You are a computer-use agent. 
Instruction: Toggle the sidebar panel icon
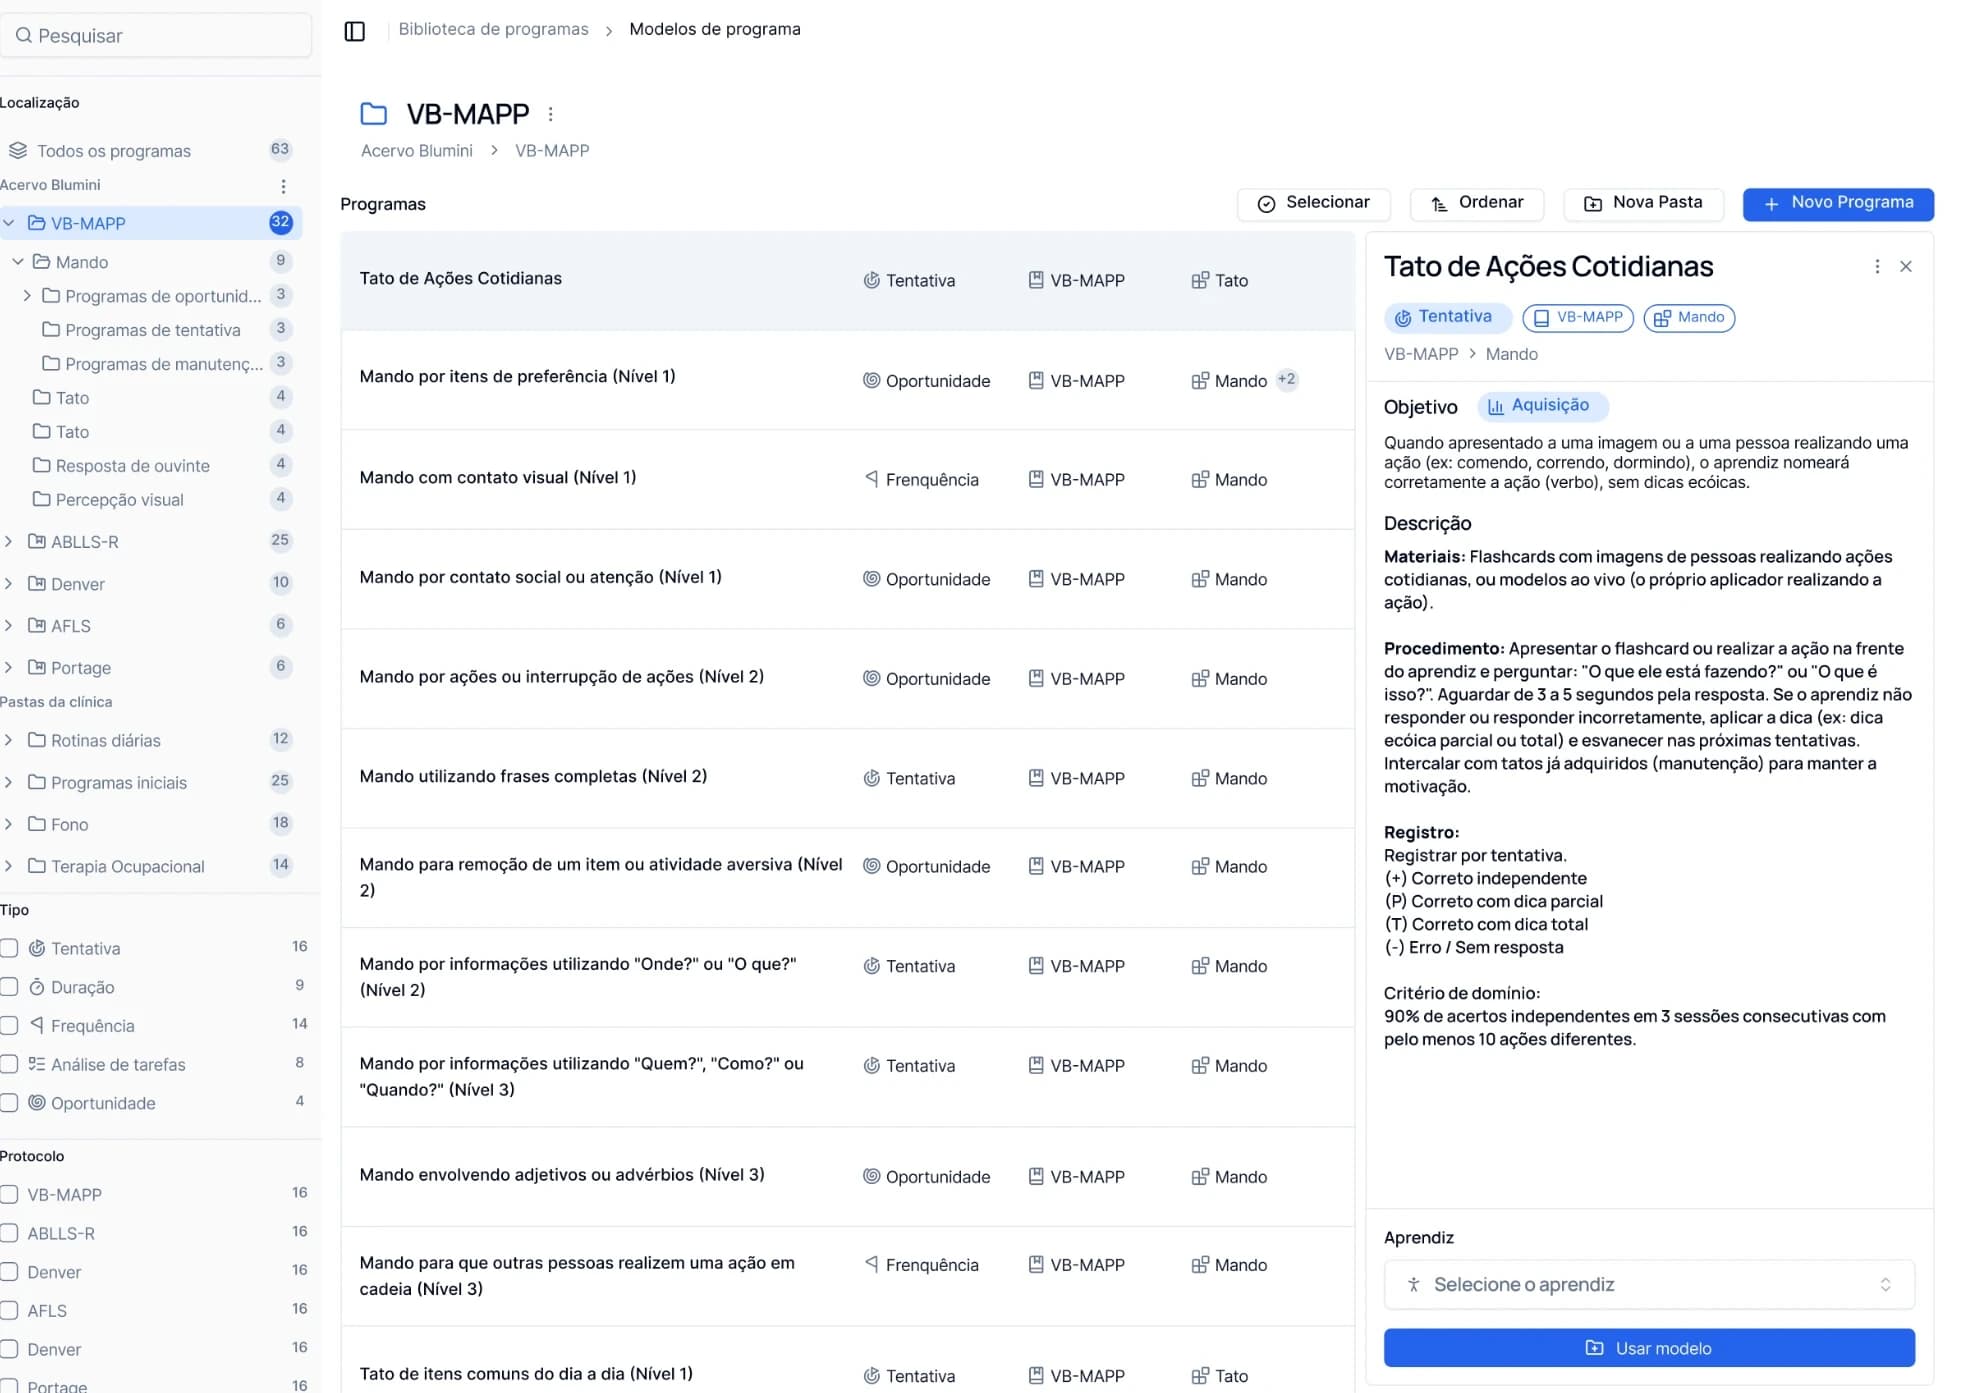pyautogui.click(x=354, y=31)
